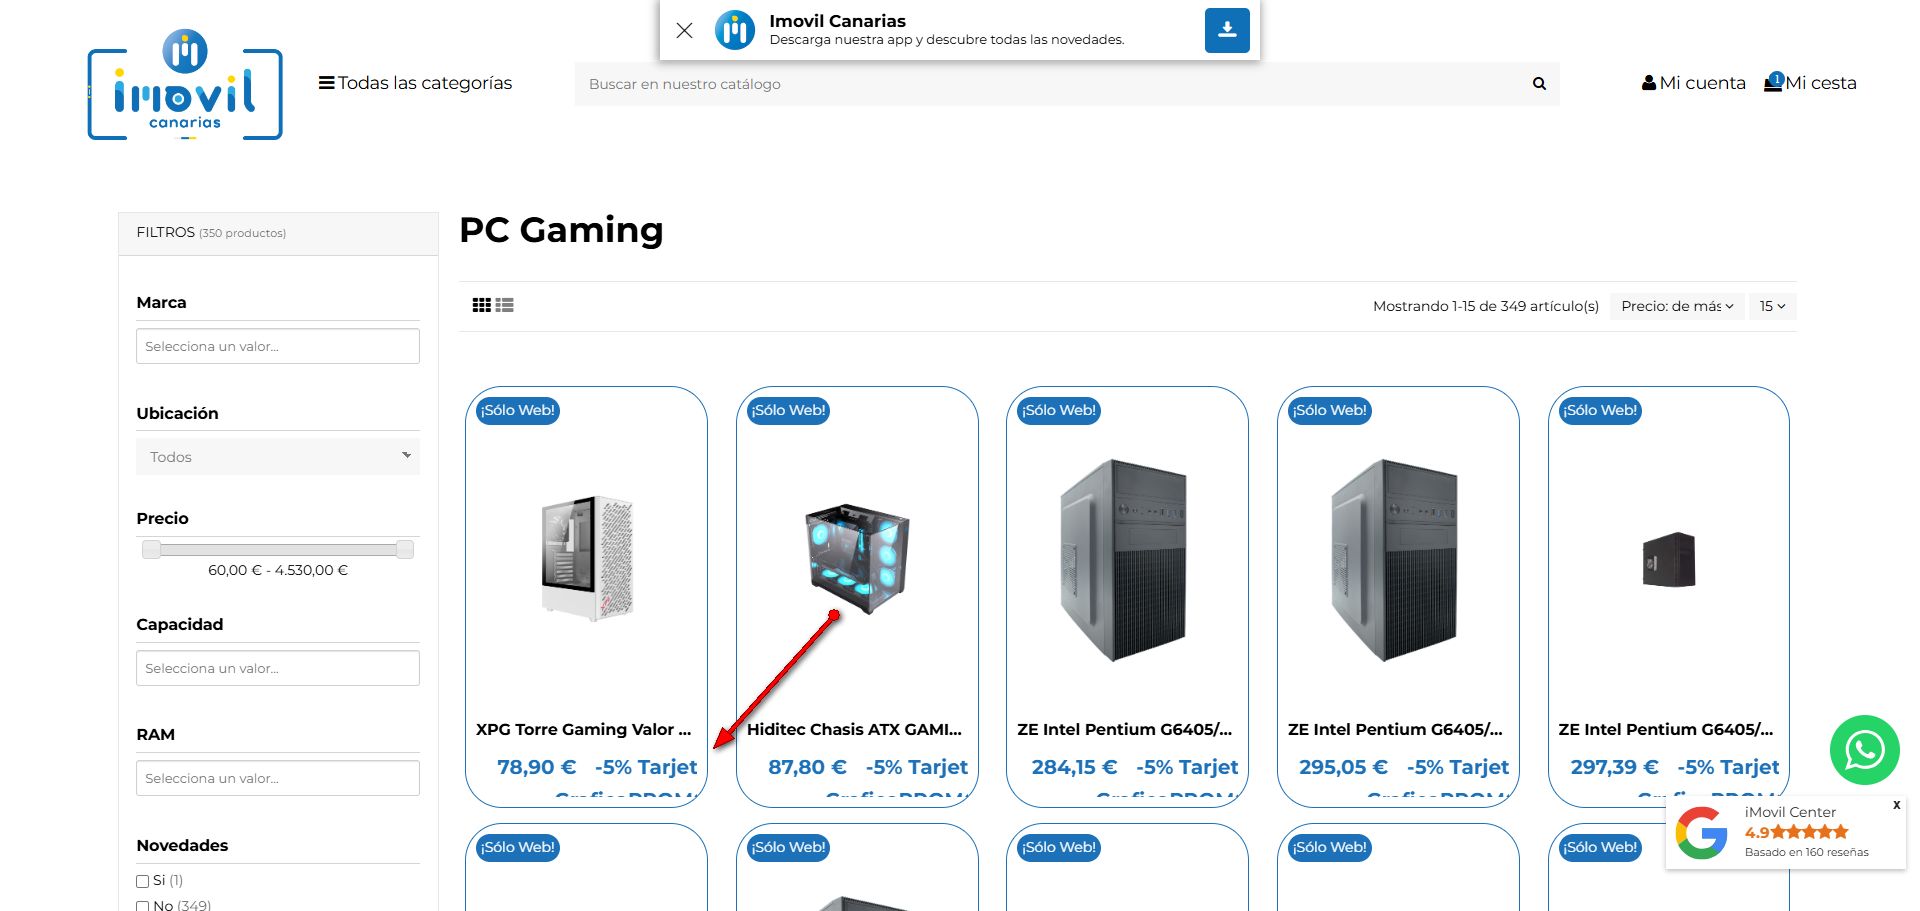Open the Precio sort order dropdown

tap(1677, 306)
